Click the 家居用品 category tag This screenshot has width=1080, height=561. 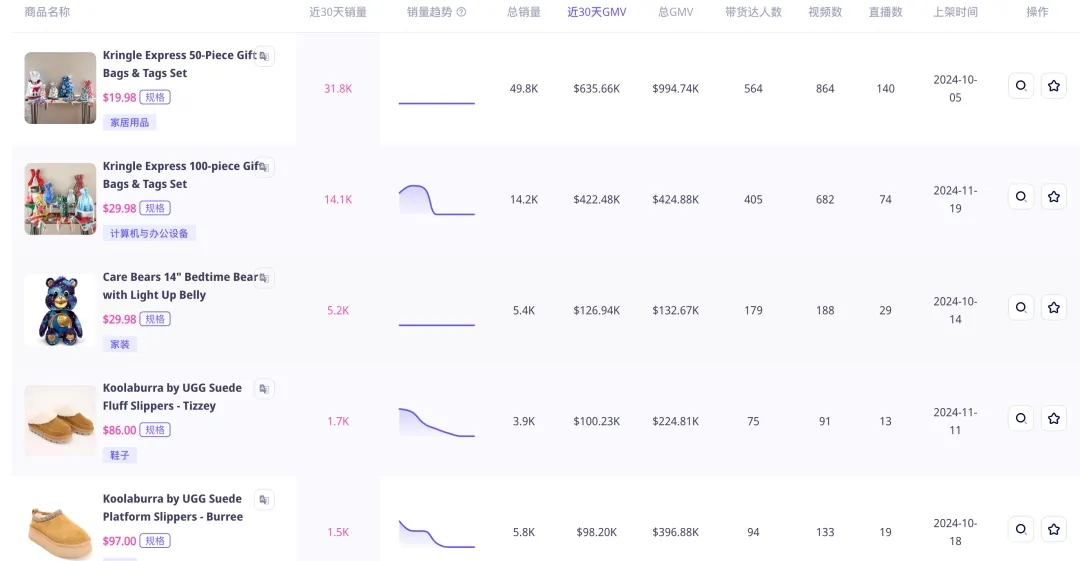[129, 123]
